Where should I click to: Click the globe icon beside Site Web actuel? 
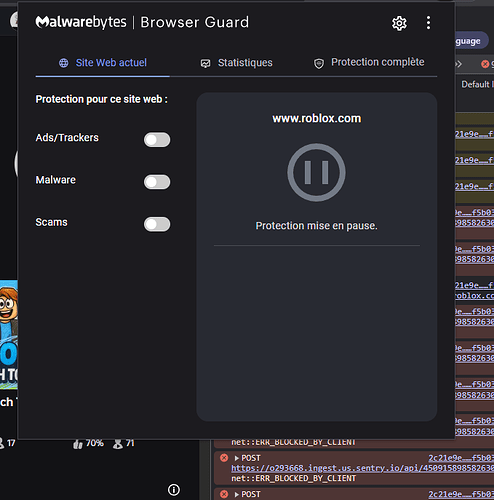[x=64, y=63]
